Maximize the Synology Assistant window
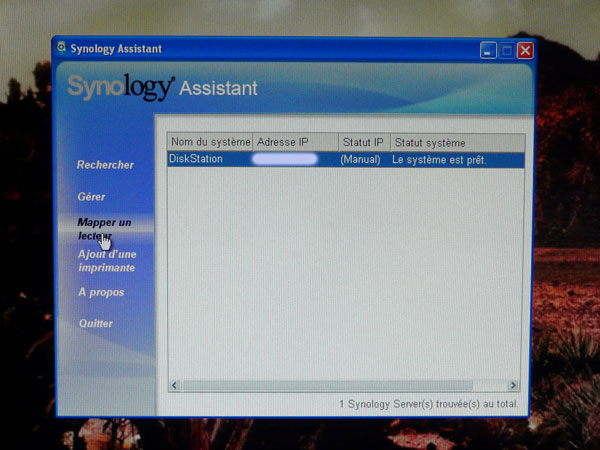This screenshot has height=450, width=600. point(506,50)
